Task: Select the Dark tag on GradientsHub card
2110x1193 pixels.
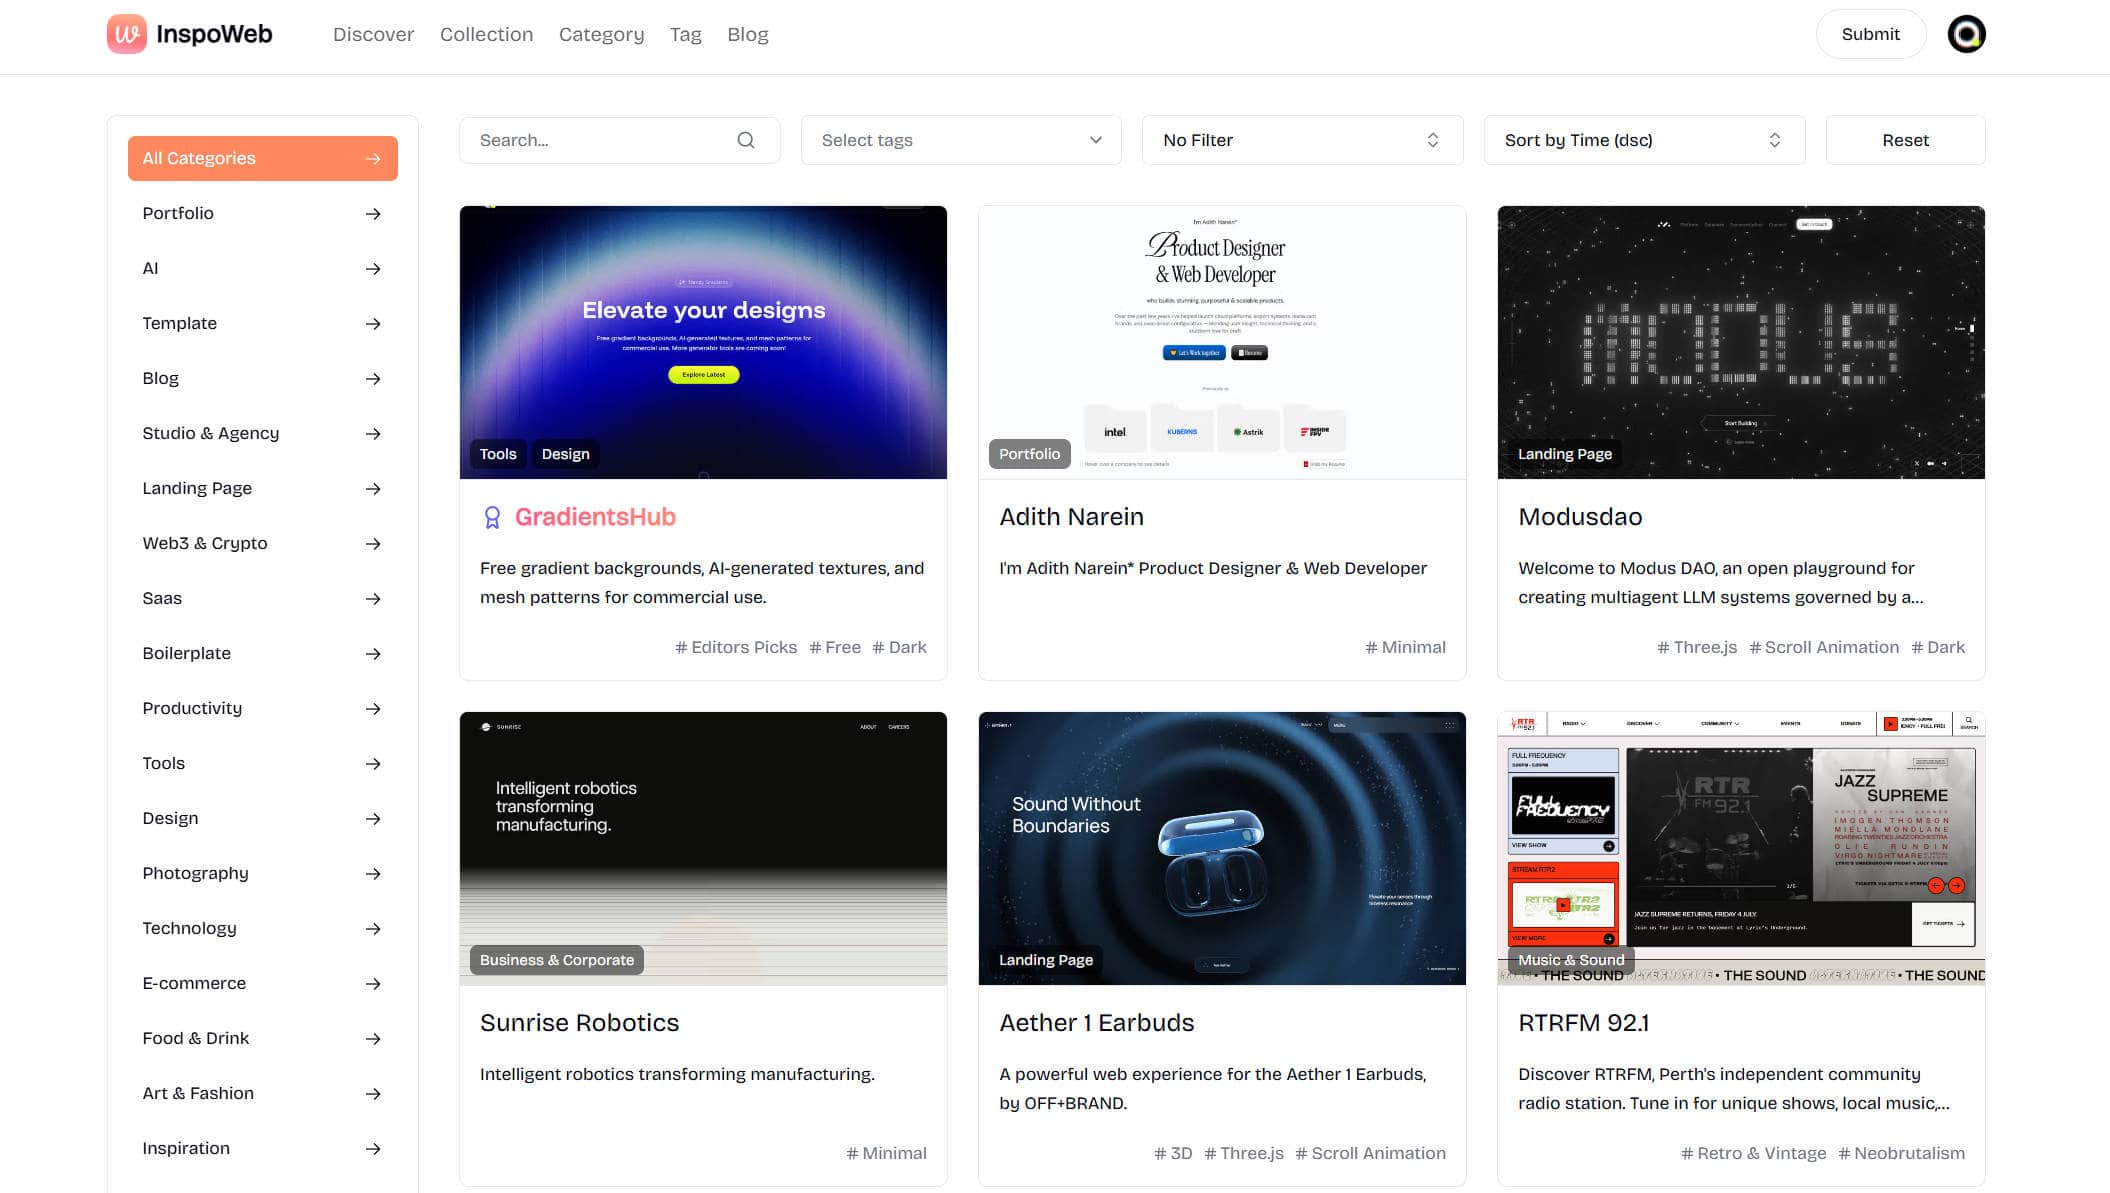Action: [899, 647]
